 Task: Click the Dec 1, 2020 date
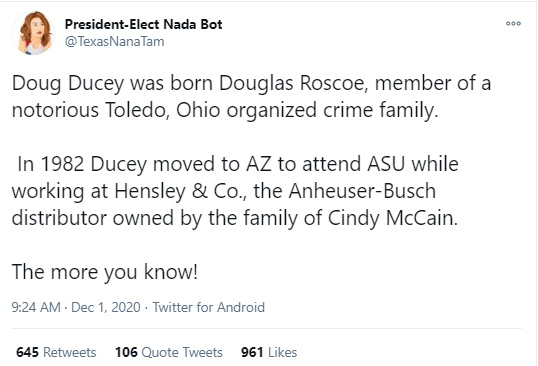pyautogui.click(x=106, y=307)
